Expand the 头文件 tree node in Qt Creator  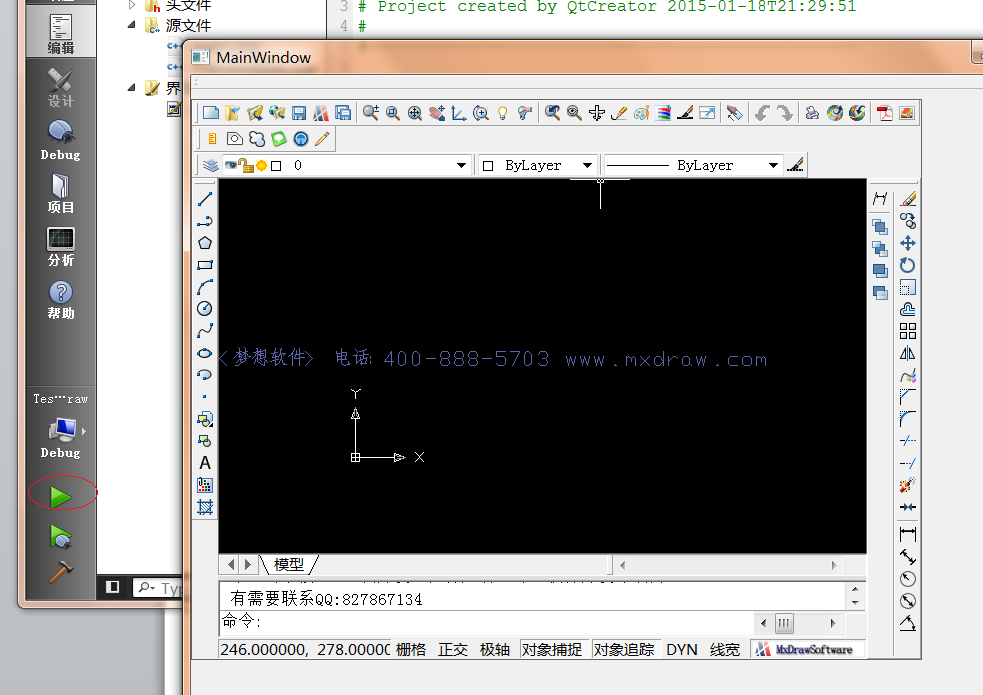pyautogui.click(x=132, y=5)
